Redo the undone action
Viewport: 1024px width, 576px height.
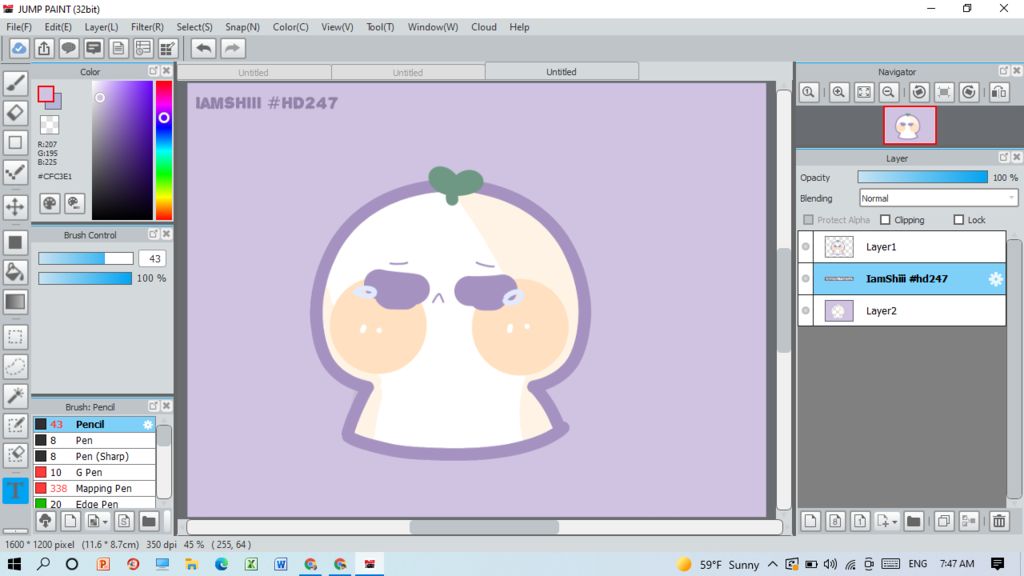coord(232,48)
